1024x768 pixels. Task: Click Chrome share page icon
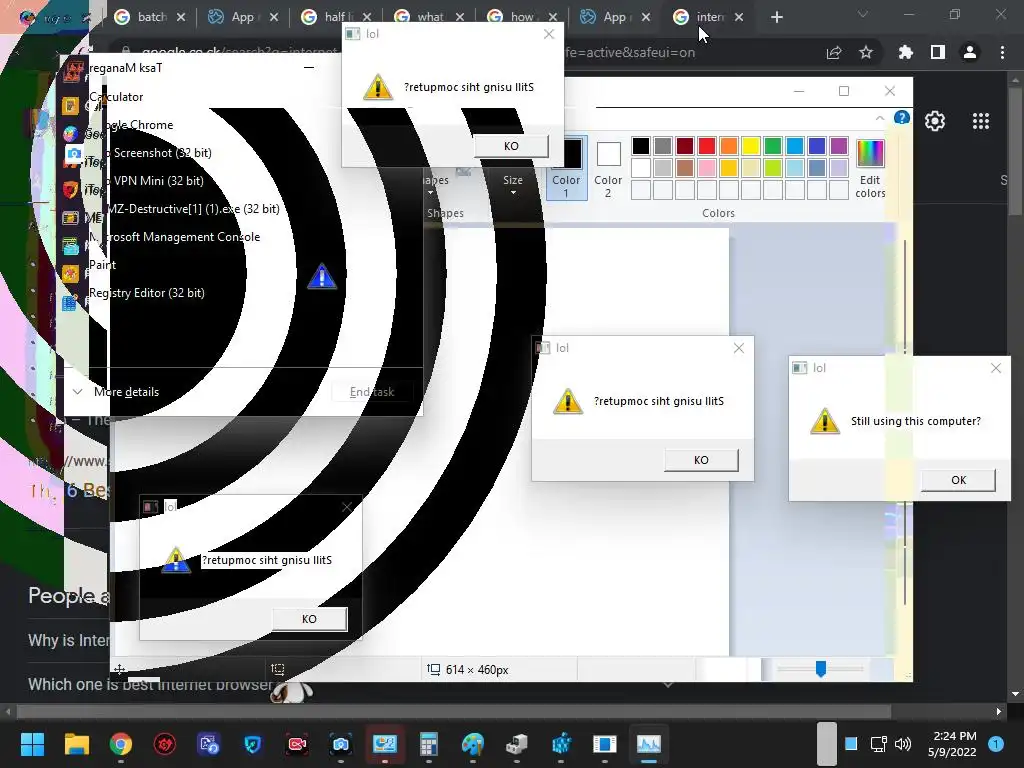point(834,52)
